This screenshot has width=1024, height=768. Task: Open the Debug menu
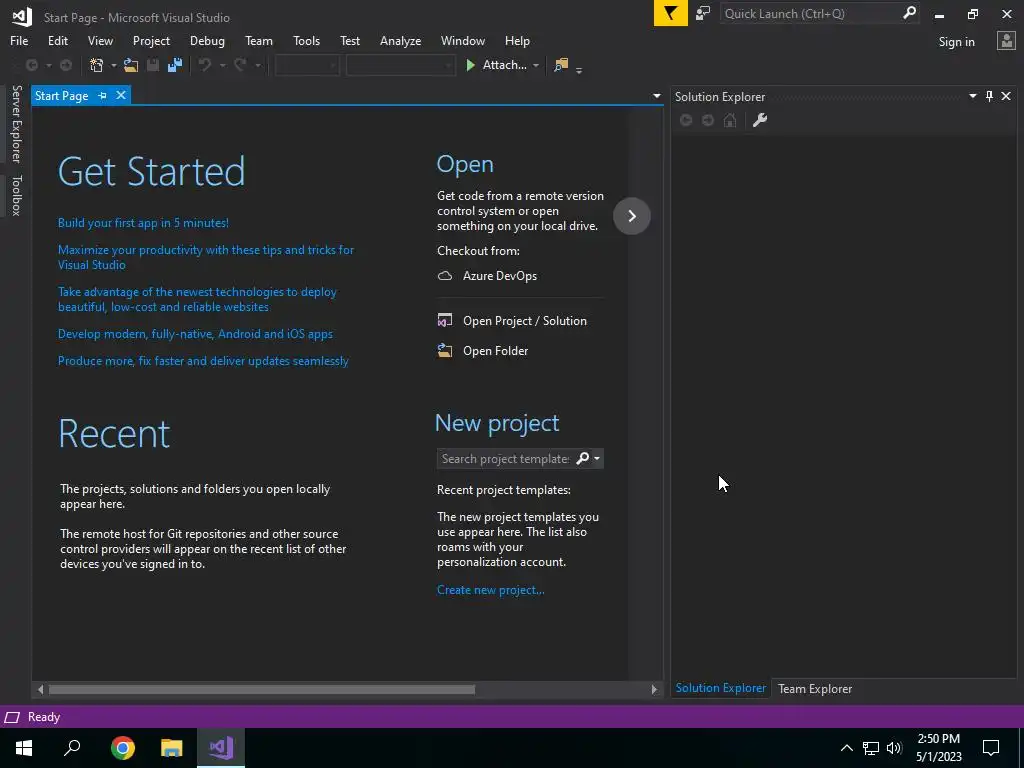coord(207,40)
